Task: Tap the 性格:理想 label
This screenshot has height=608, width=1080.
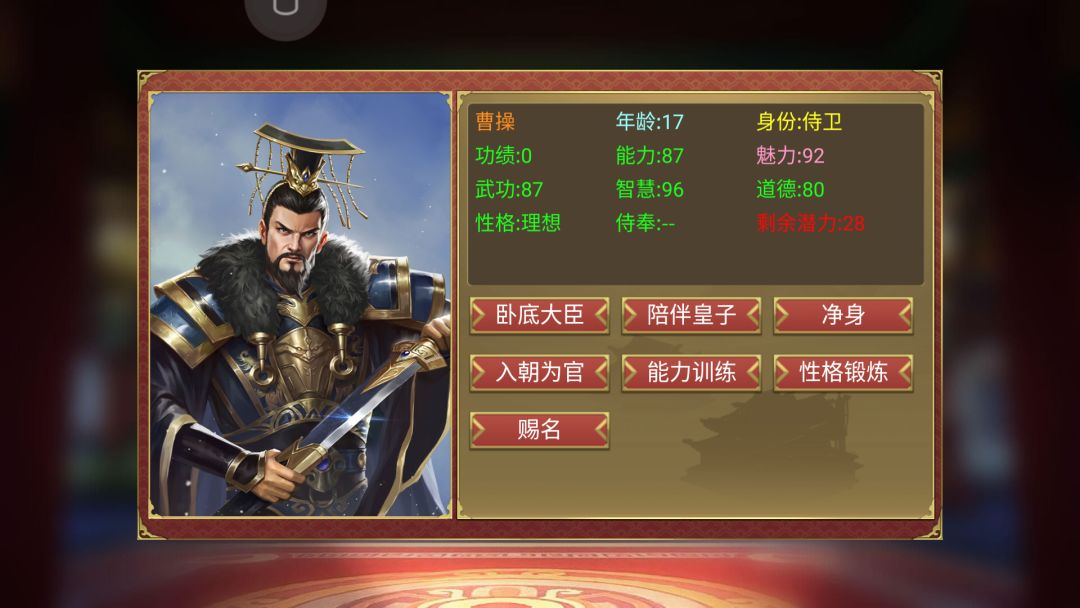Action: pyautogui.click(x=518, y=223)
